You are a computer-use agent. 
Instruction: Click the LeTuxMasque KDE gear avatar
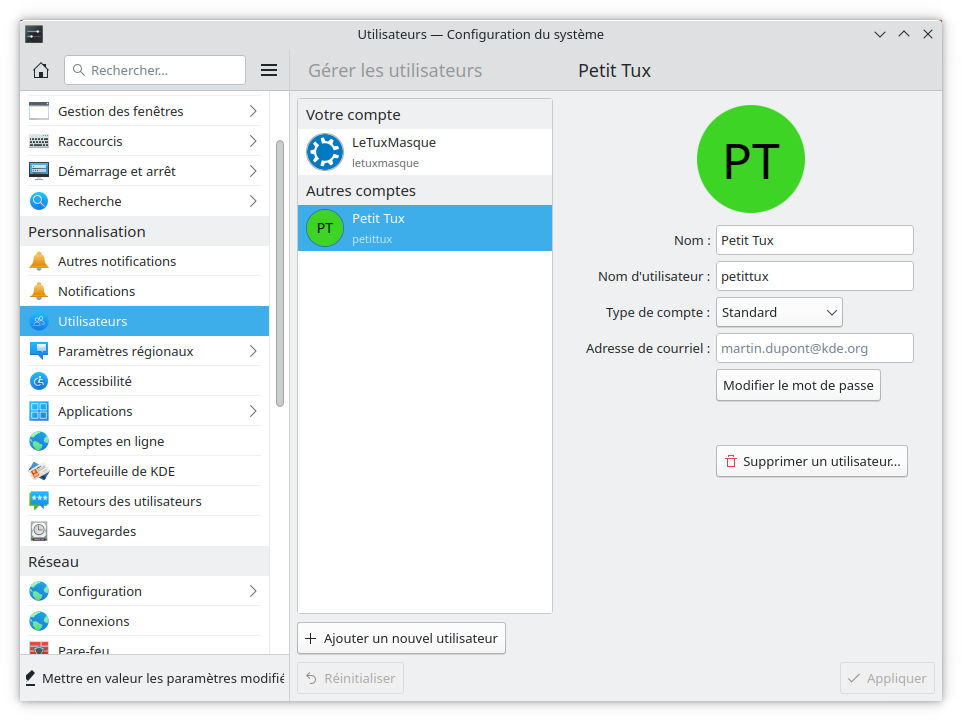tap(325, 152)
